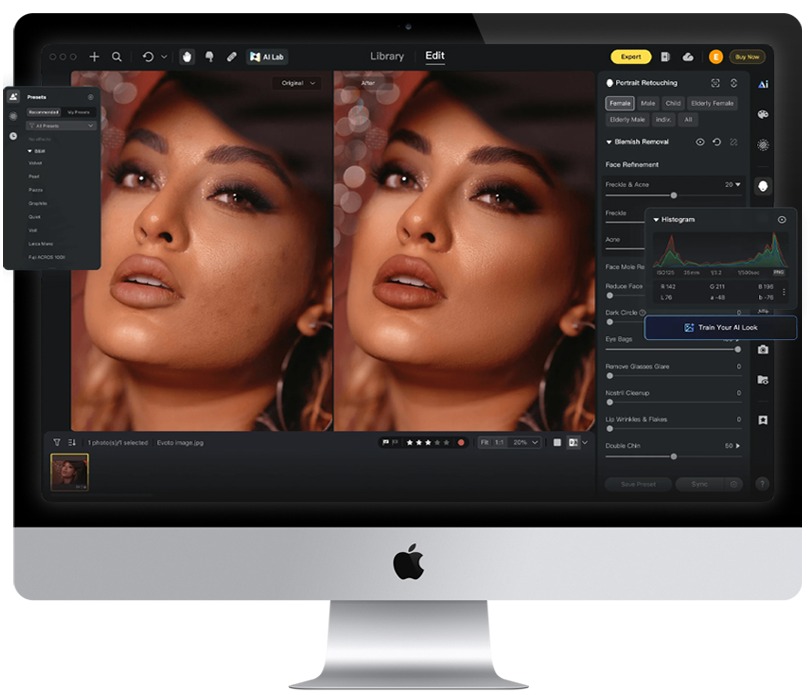
Task: Open the color palette panel
Action: coord(763,115)
